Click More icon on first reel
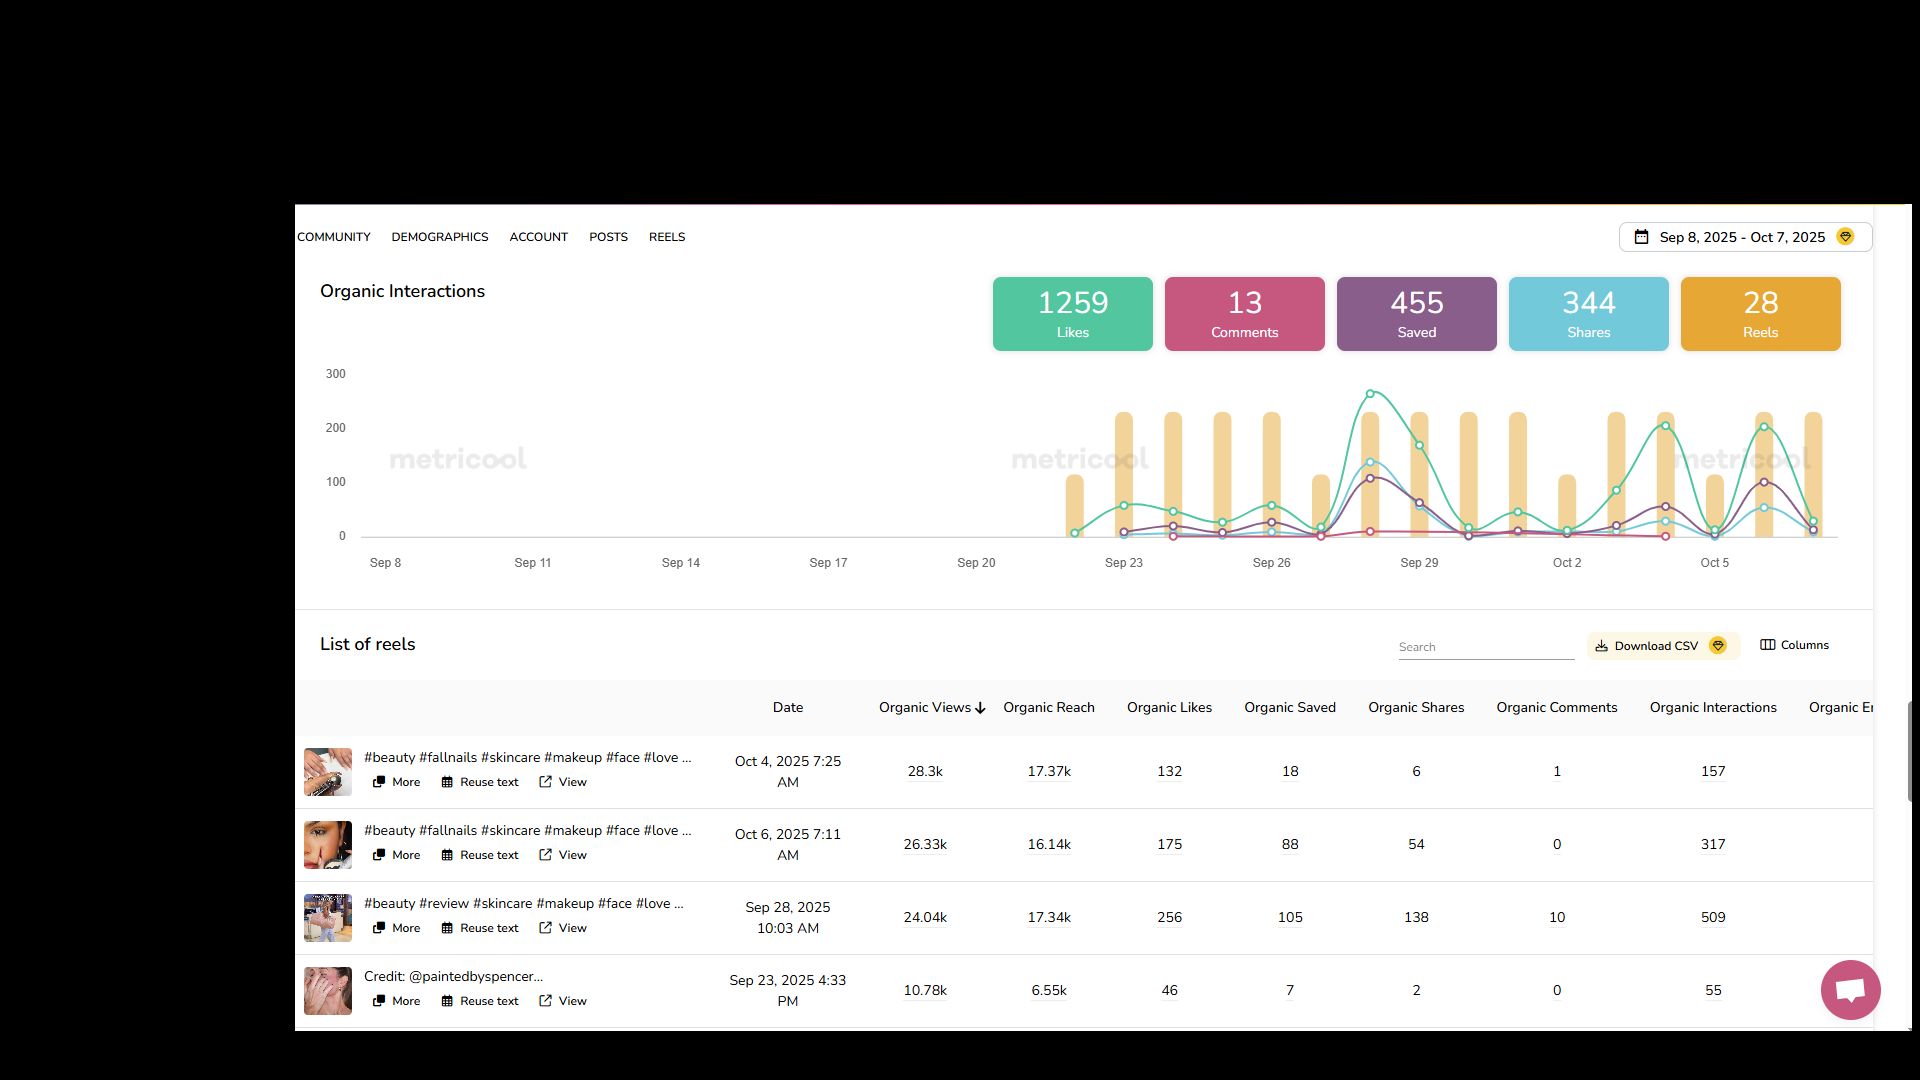 click(379, 782)
